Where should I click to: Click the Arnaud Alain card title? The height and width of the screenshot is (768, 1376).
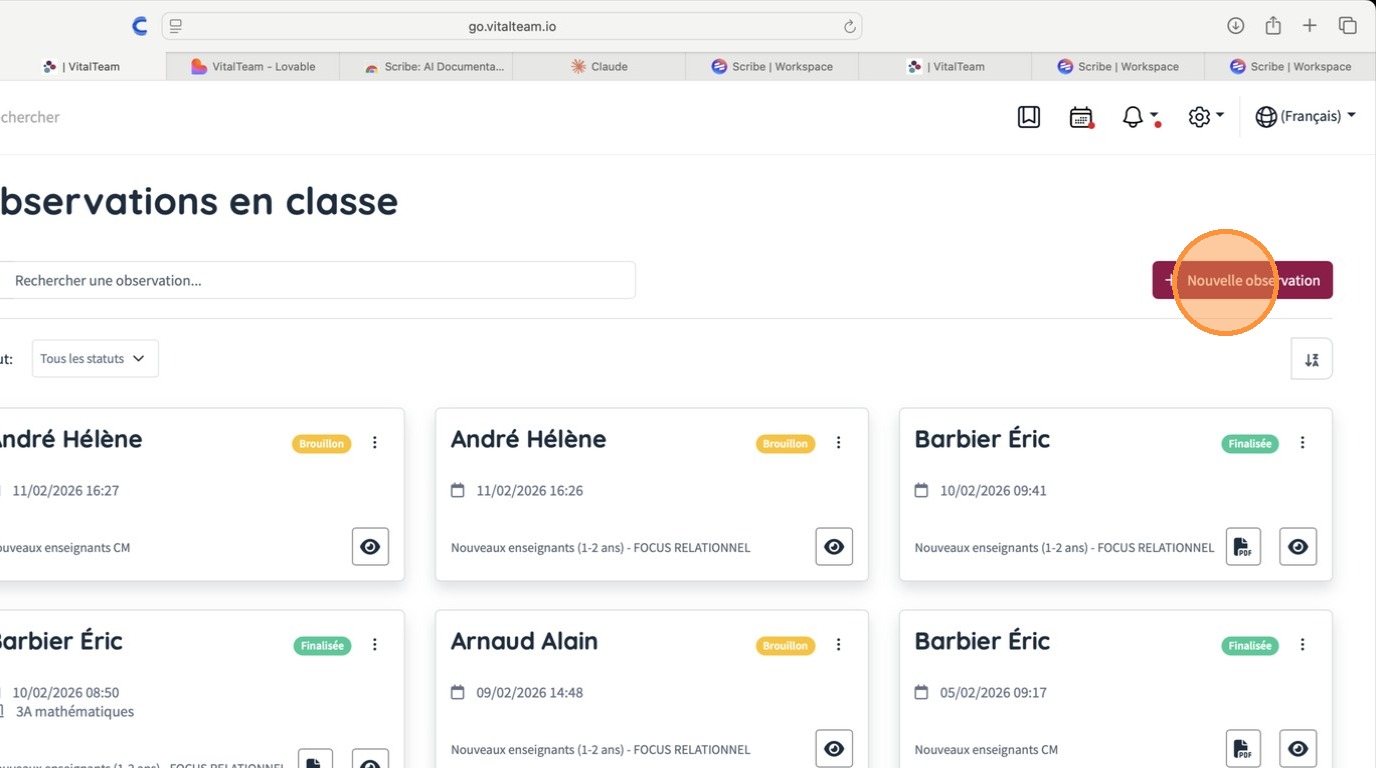[524, 641]
